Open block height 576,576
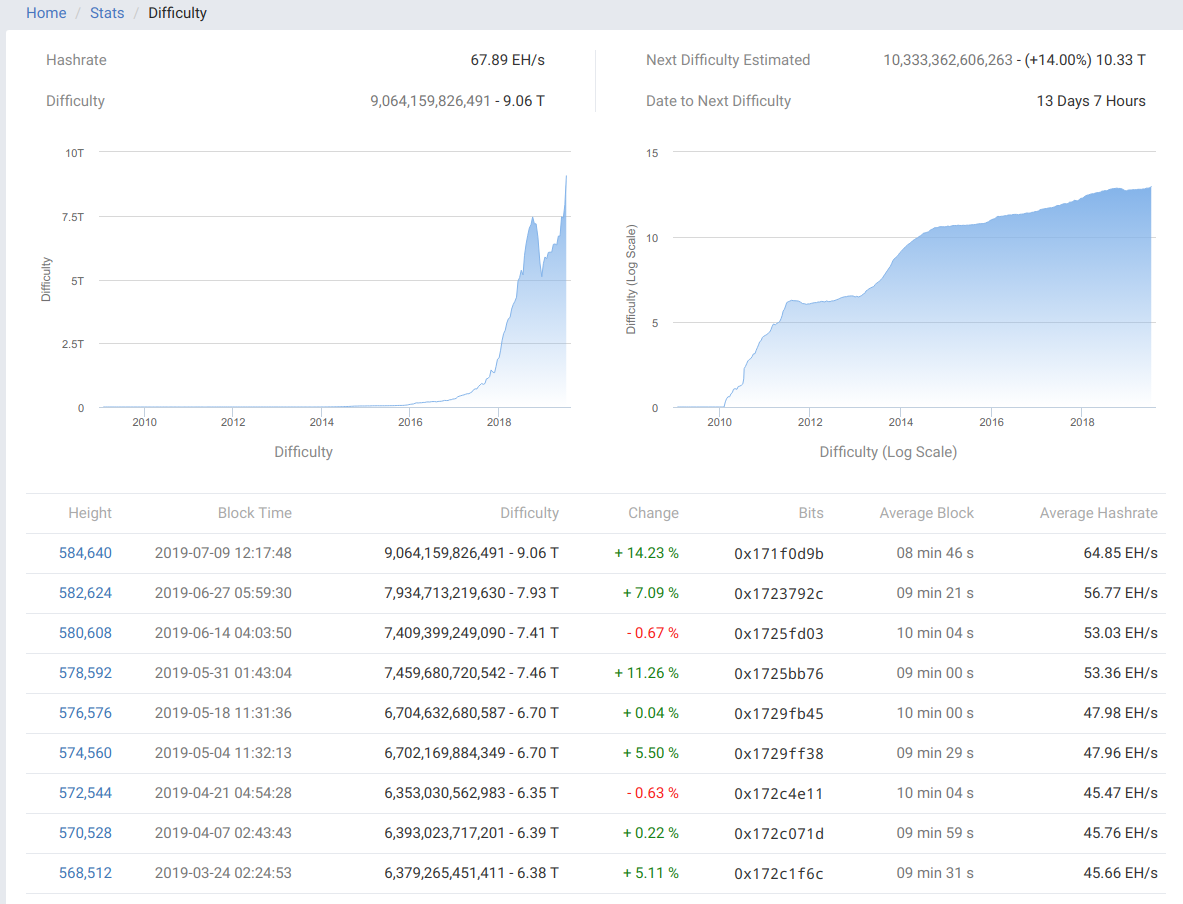The image size is (1183, 904). (x=85, y=713)
